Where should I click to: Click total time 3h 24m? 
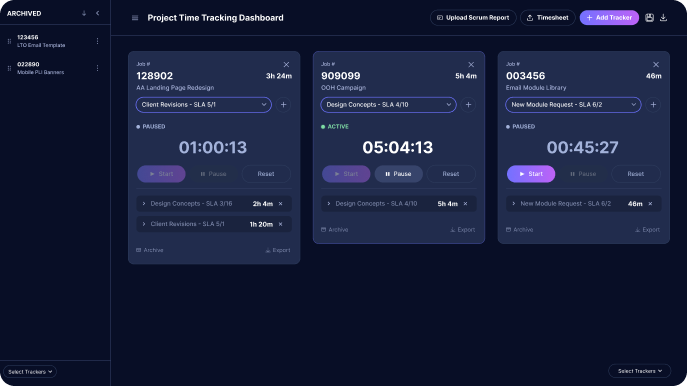(x=279, y=76)
